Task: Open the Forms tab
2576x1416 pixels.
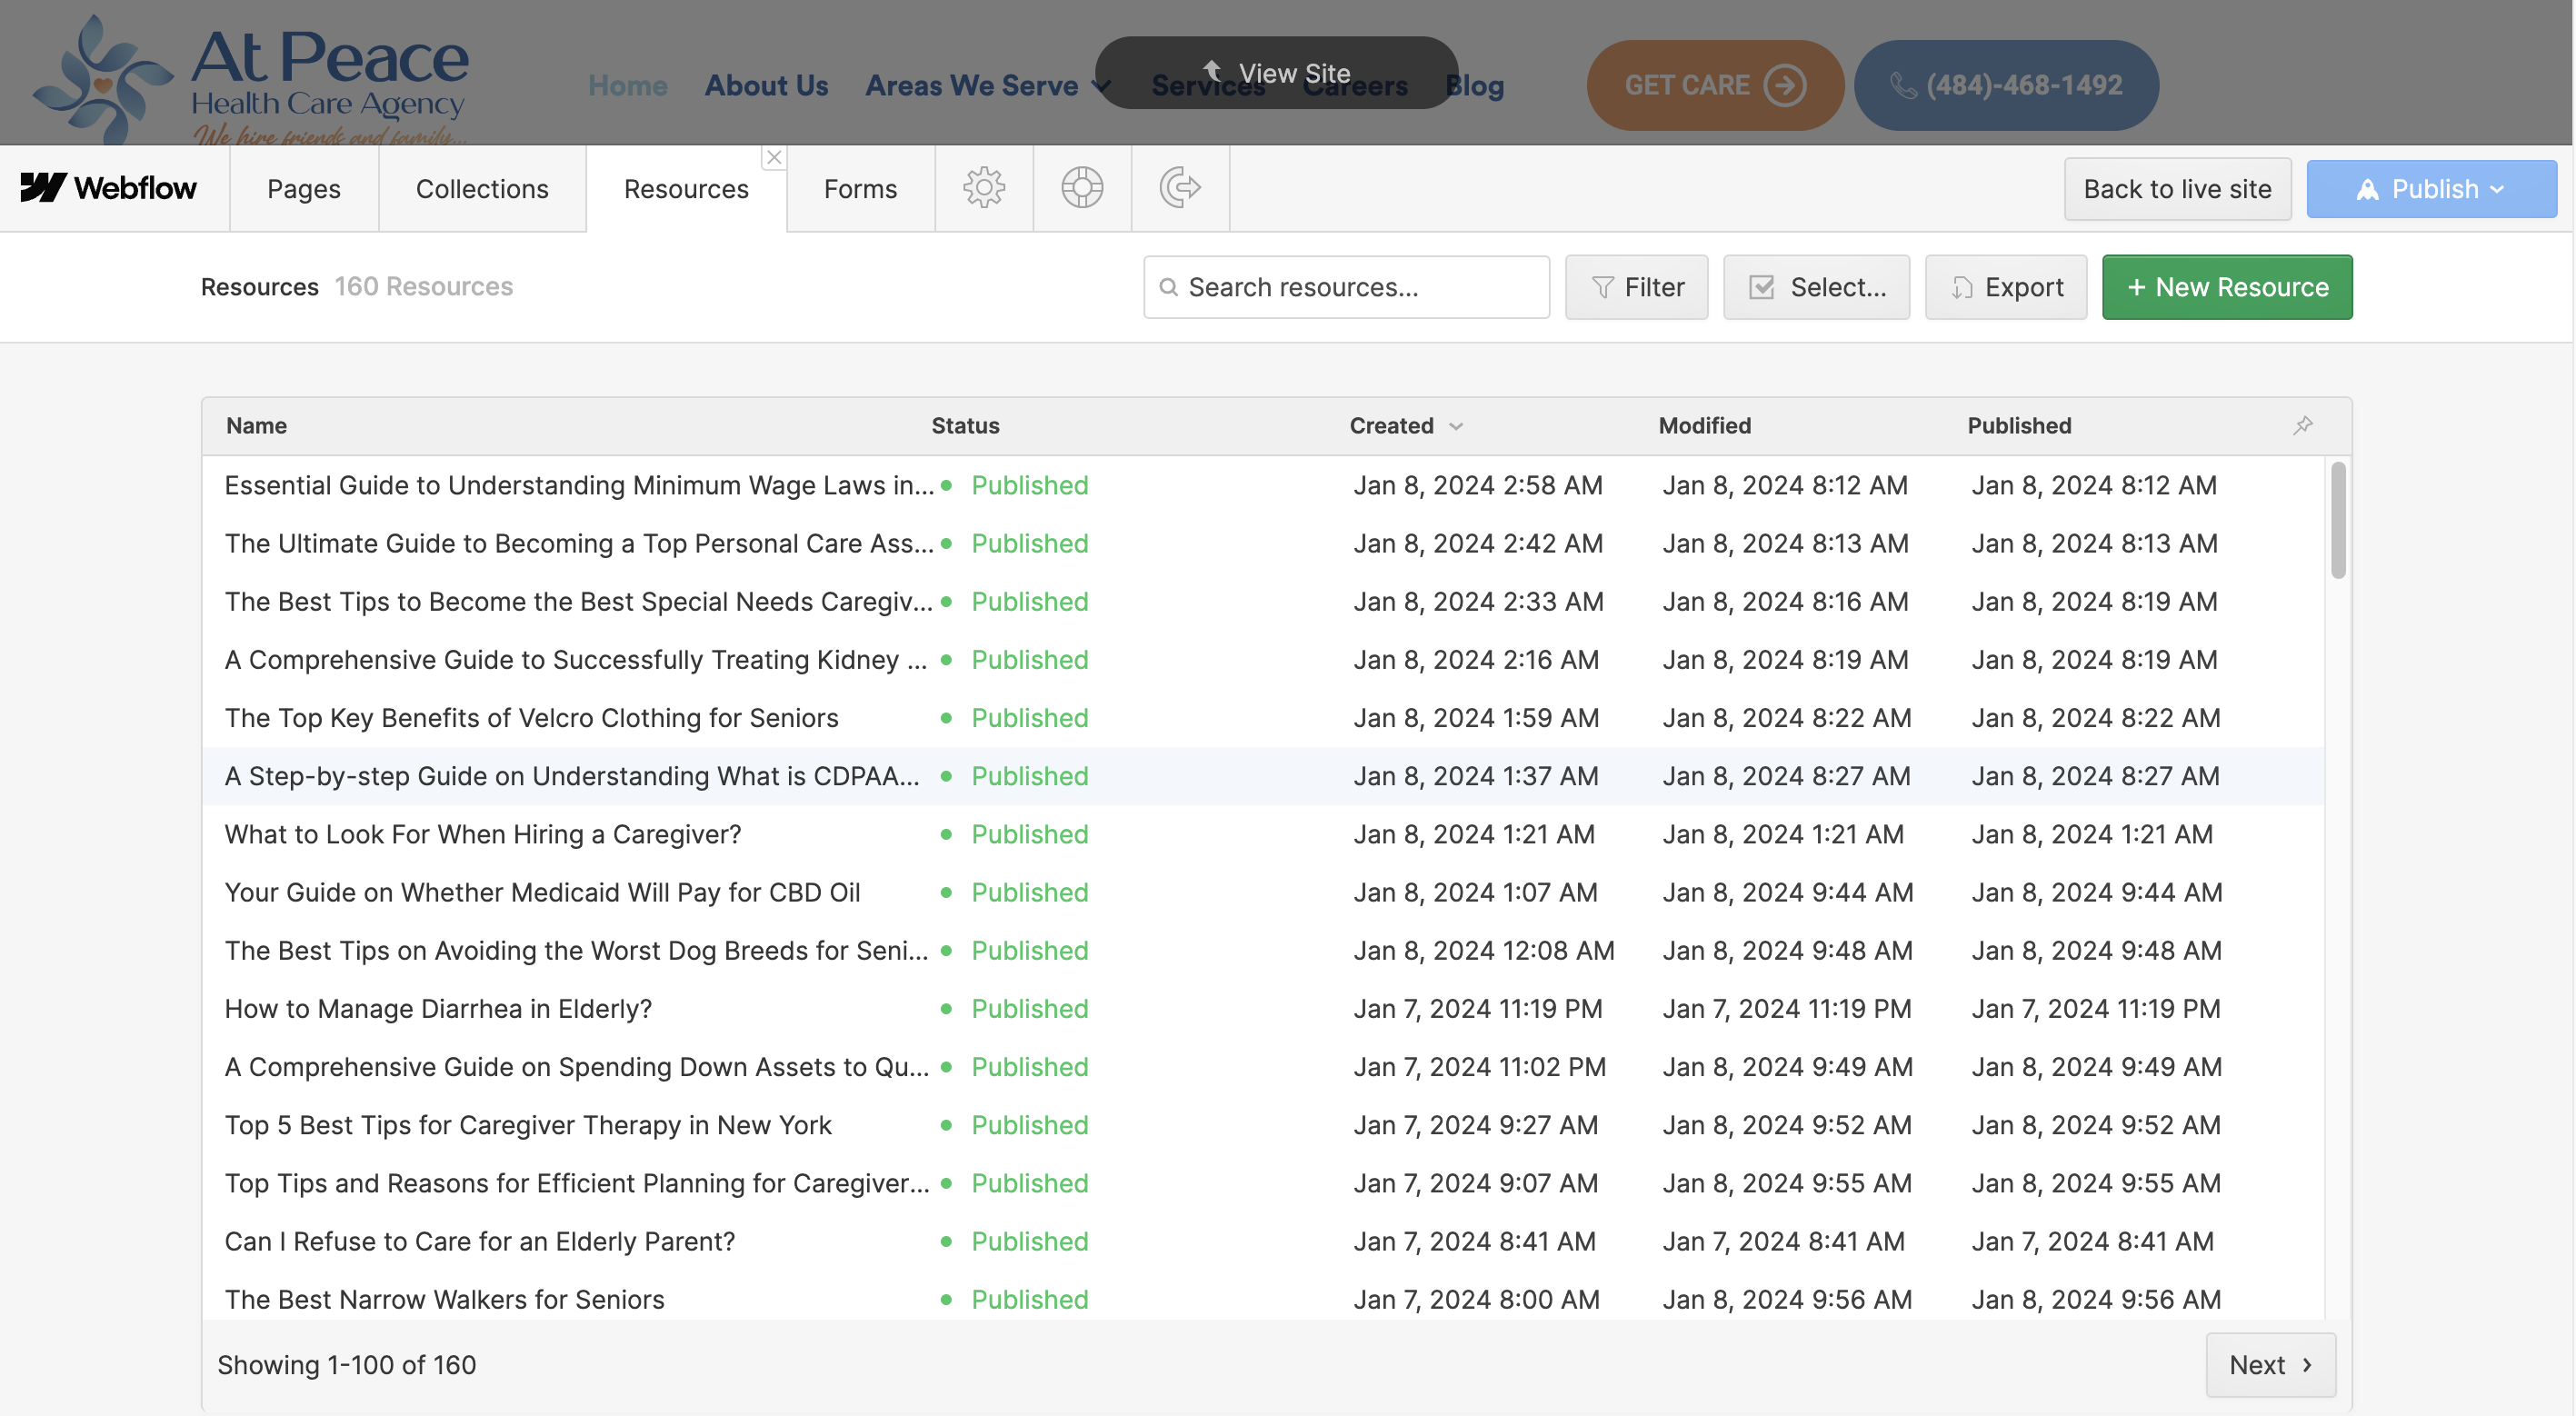Action: click(x=860, y=188)
